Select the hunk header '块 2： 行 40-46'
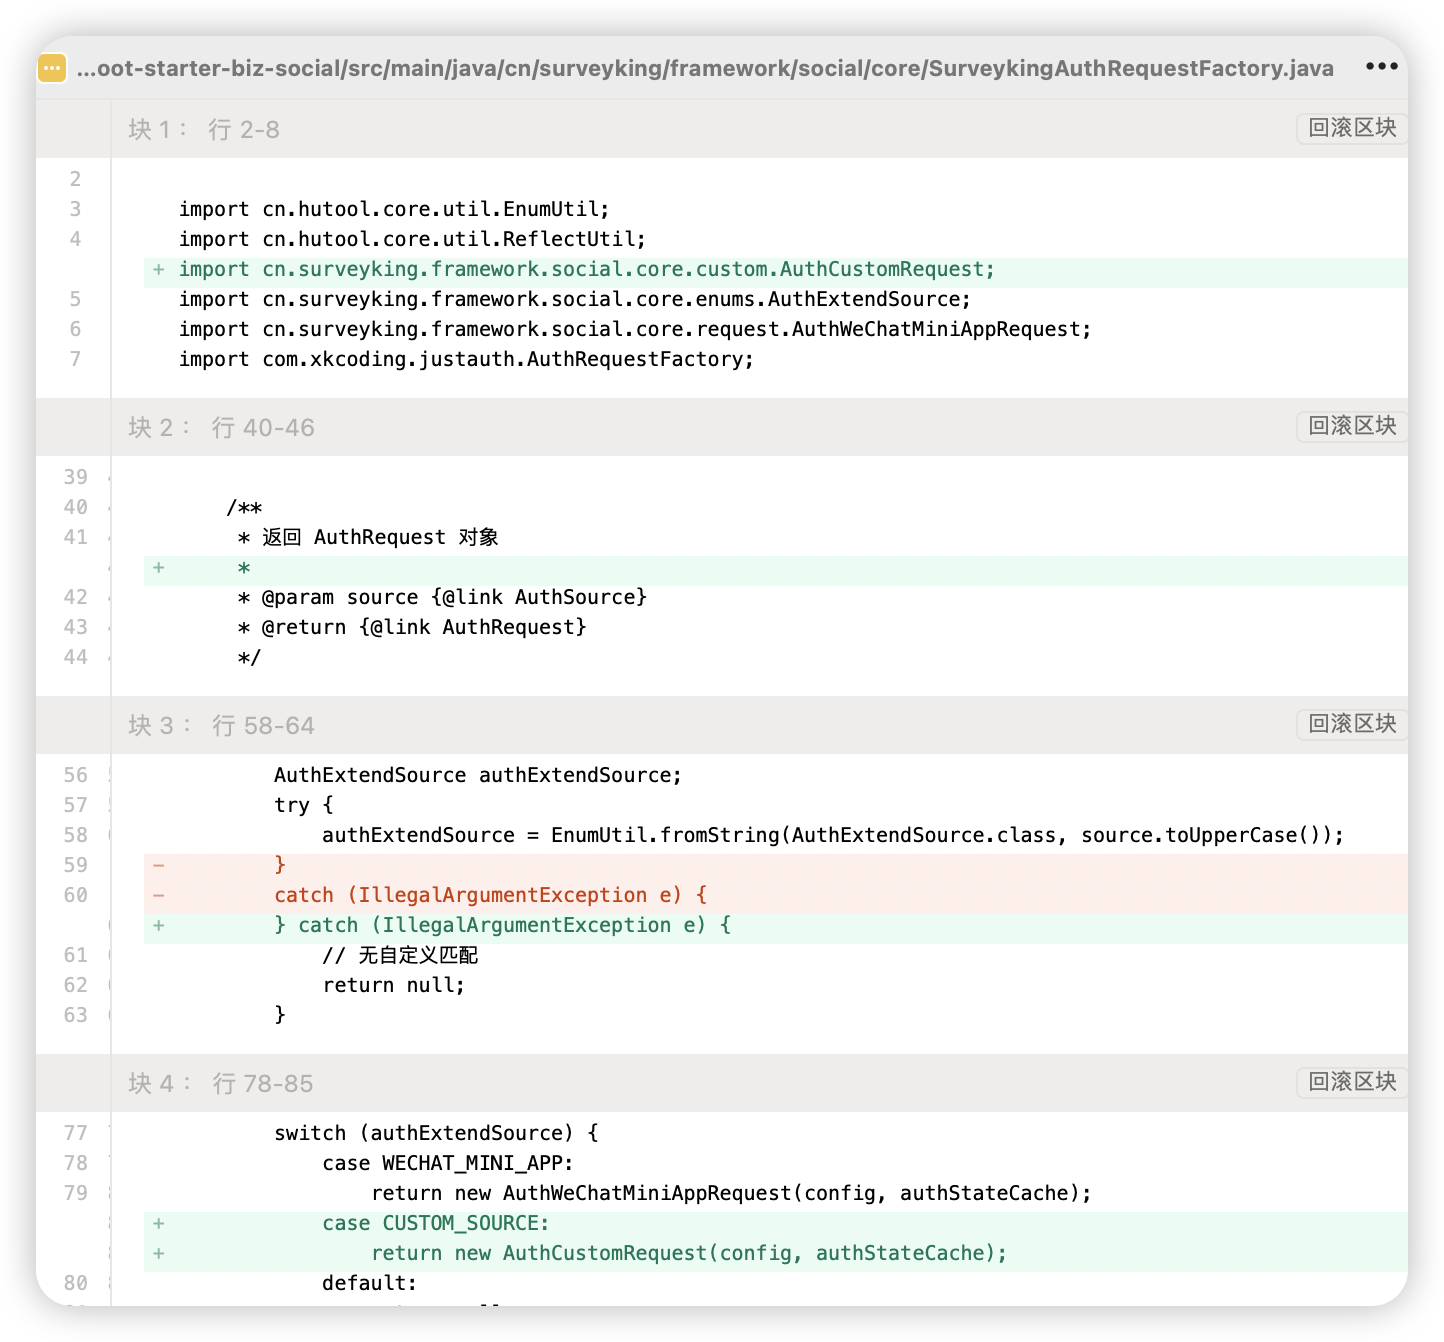This screenshot has height=1342, width=1444. coord(221,427)
